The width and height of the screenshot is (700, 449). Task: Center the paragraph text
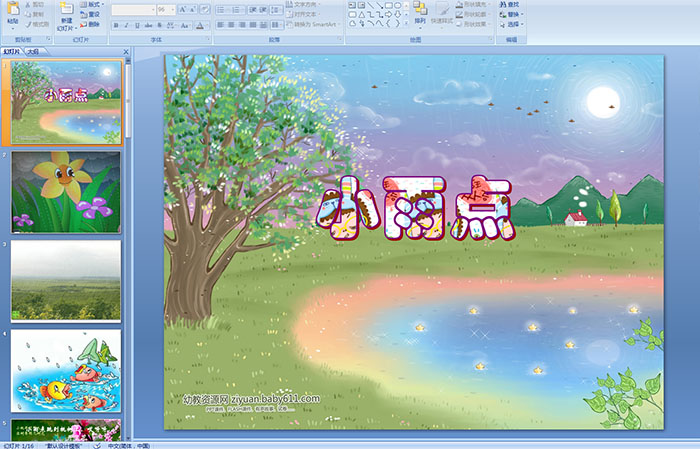[231, 25]
